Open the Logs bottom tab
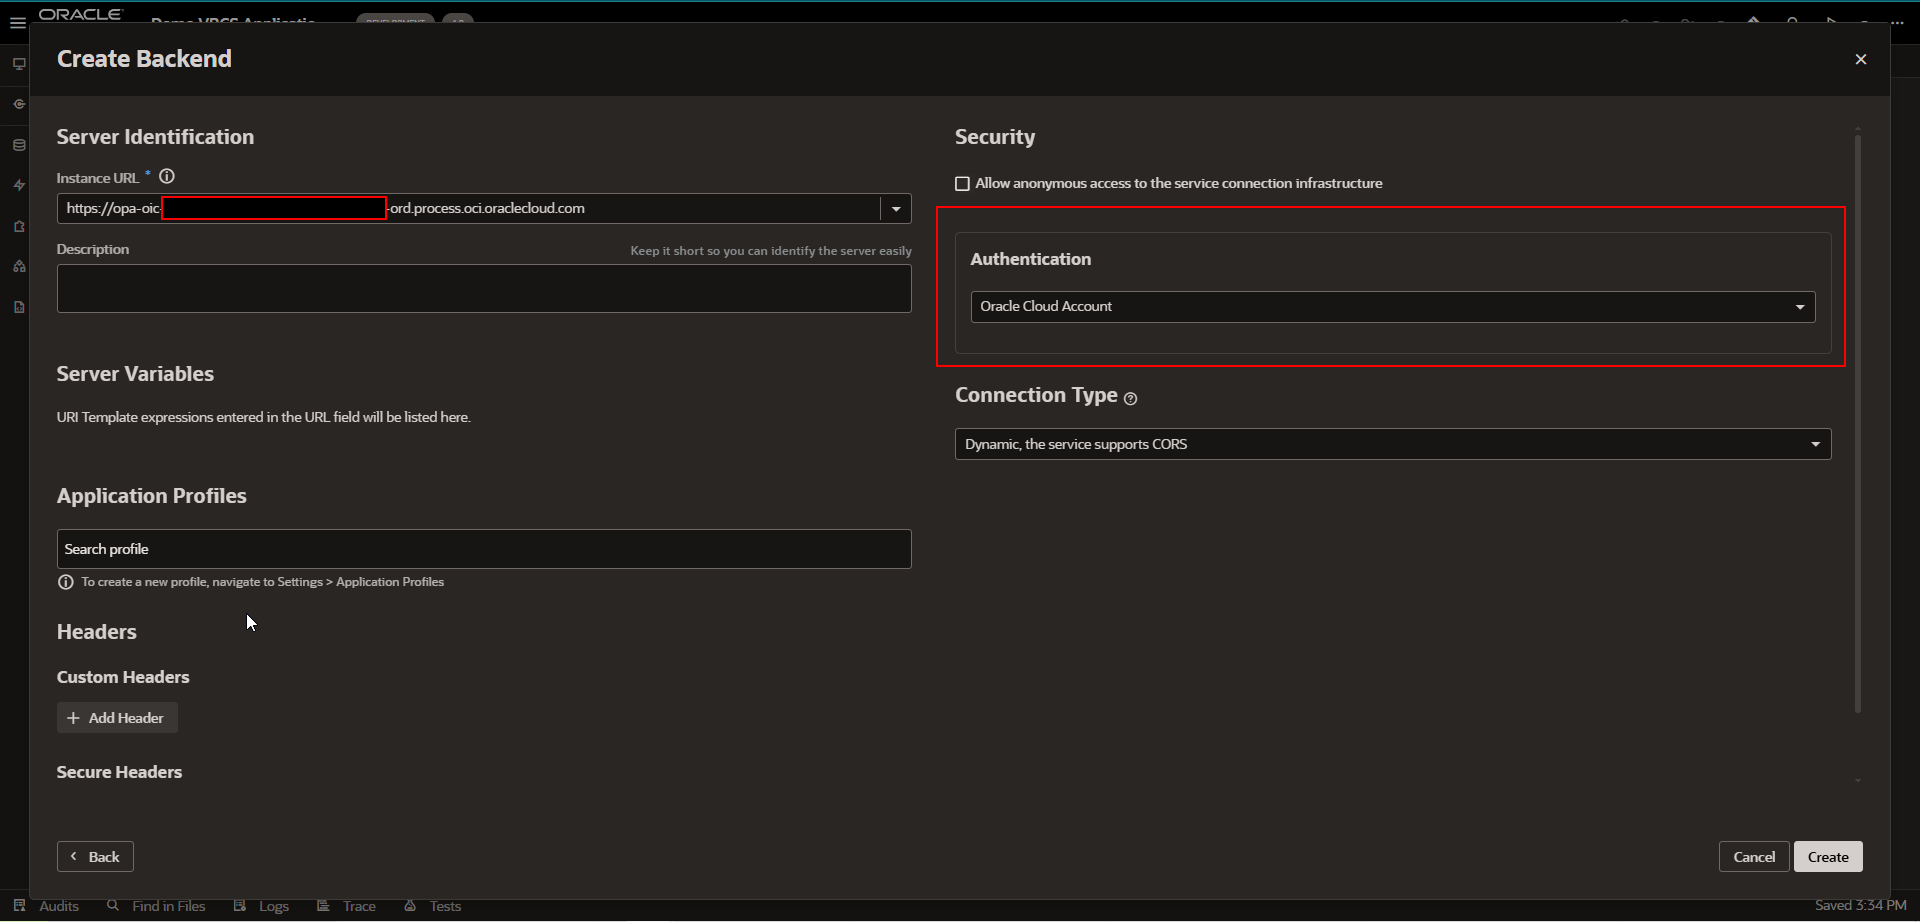Viewport: 1920px width, 922px height. click(261, 906)
